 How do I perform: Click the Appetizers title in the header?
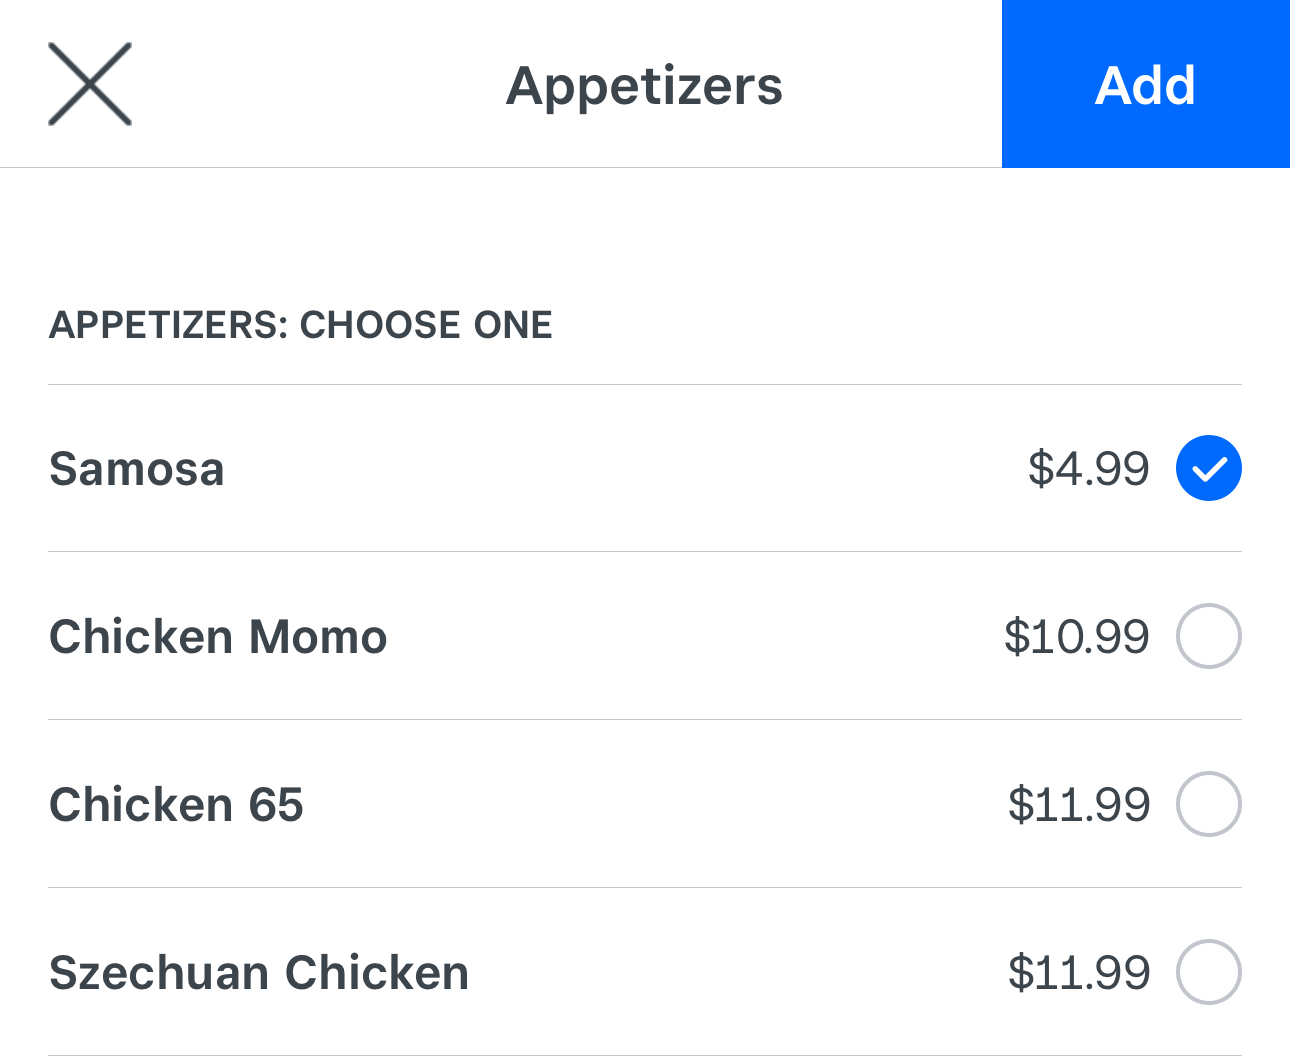pos(645,86)
